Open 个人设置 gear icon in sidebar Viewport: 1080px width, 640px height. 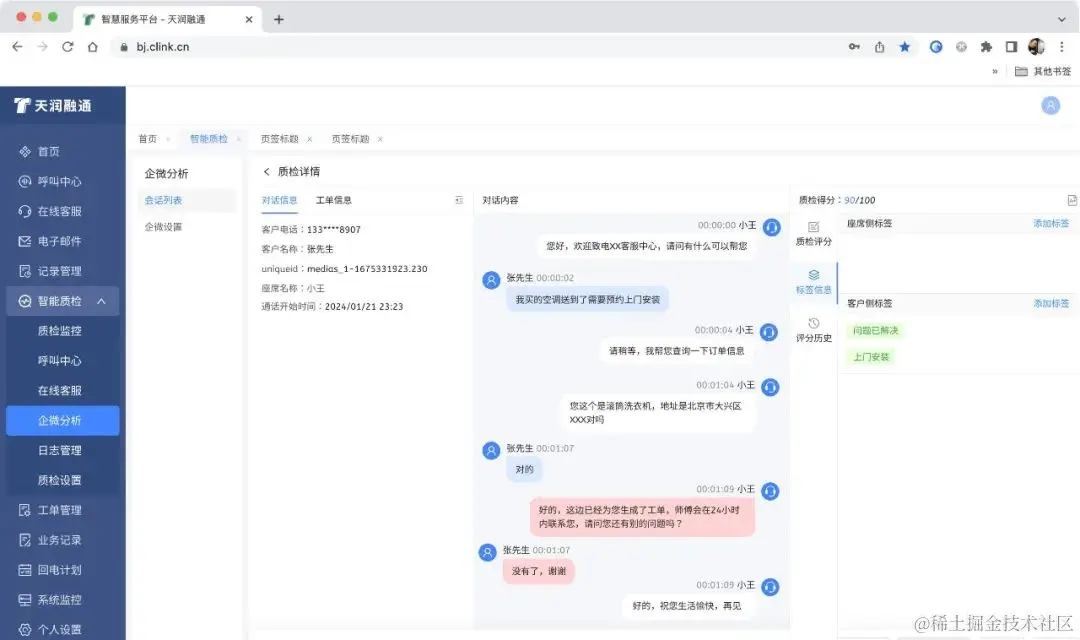click(25, 630)
